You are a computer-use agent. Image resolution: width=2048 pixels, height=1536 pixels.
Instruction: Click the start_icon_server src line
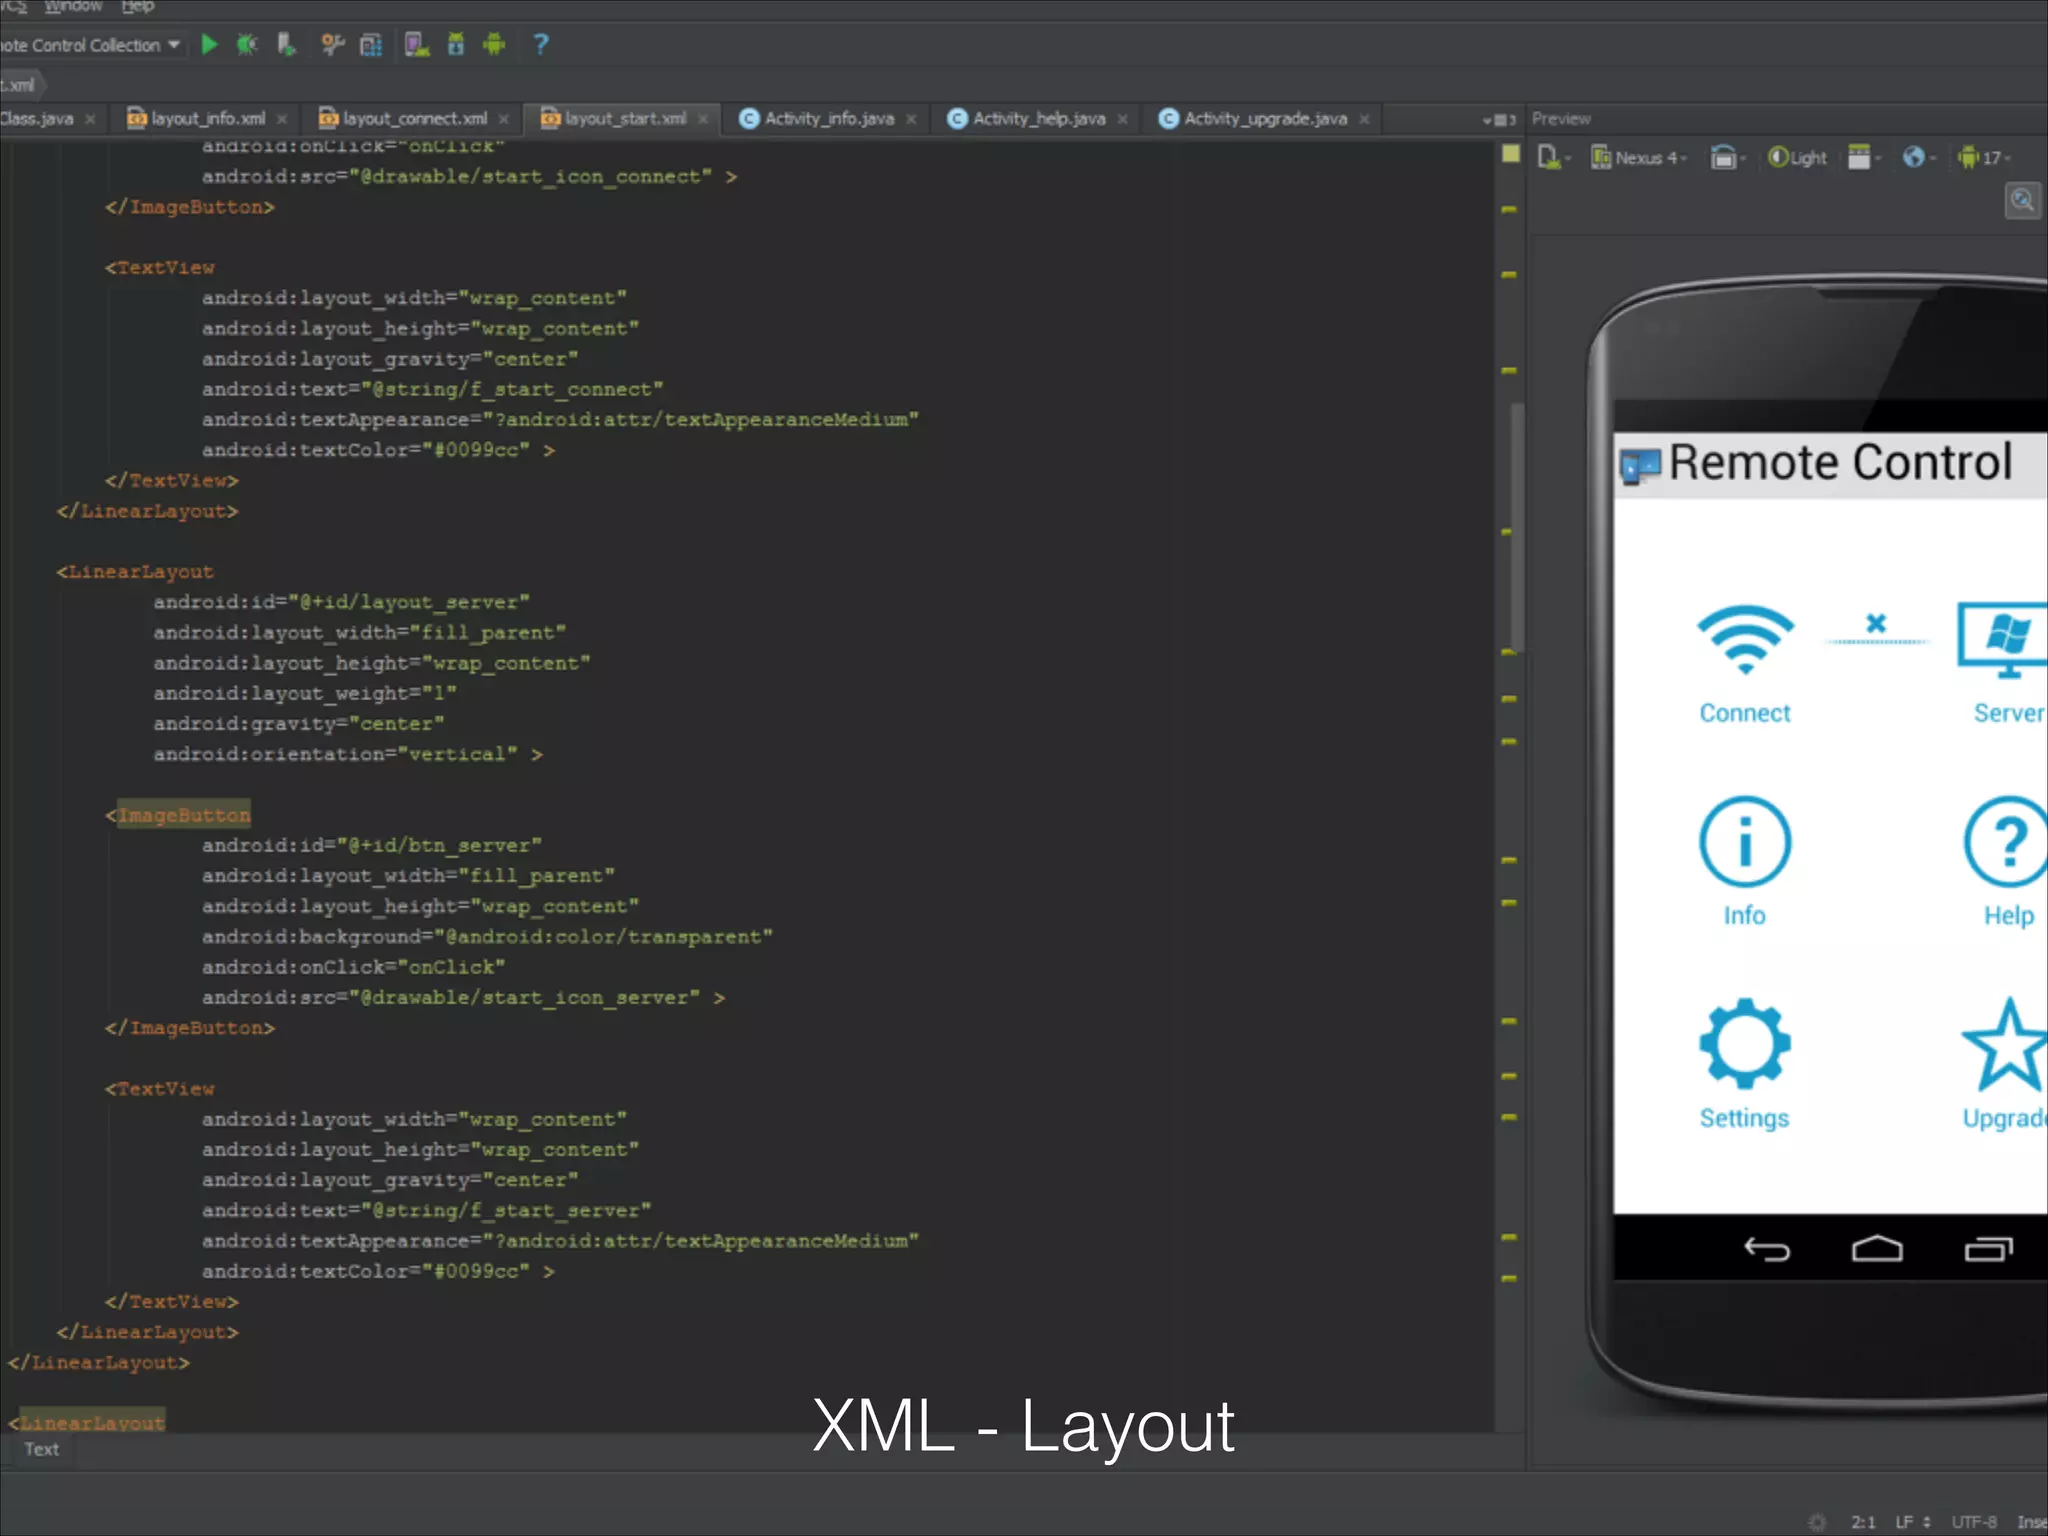click(463, 998)
